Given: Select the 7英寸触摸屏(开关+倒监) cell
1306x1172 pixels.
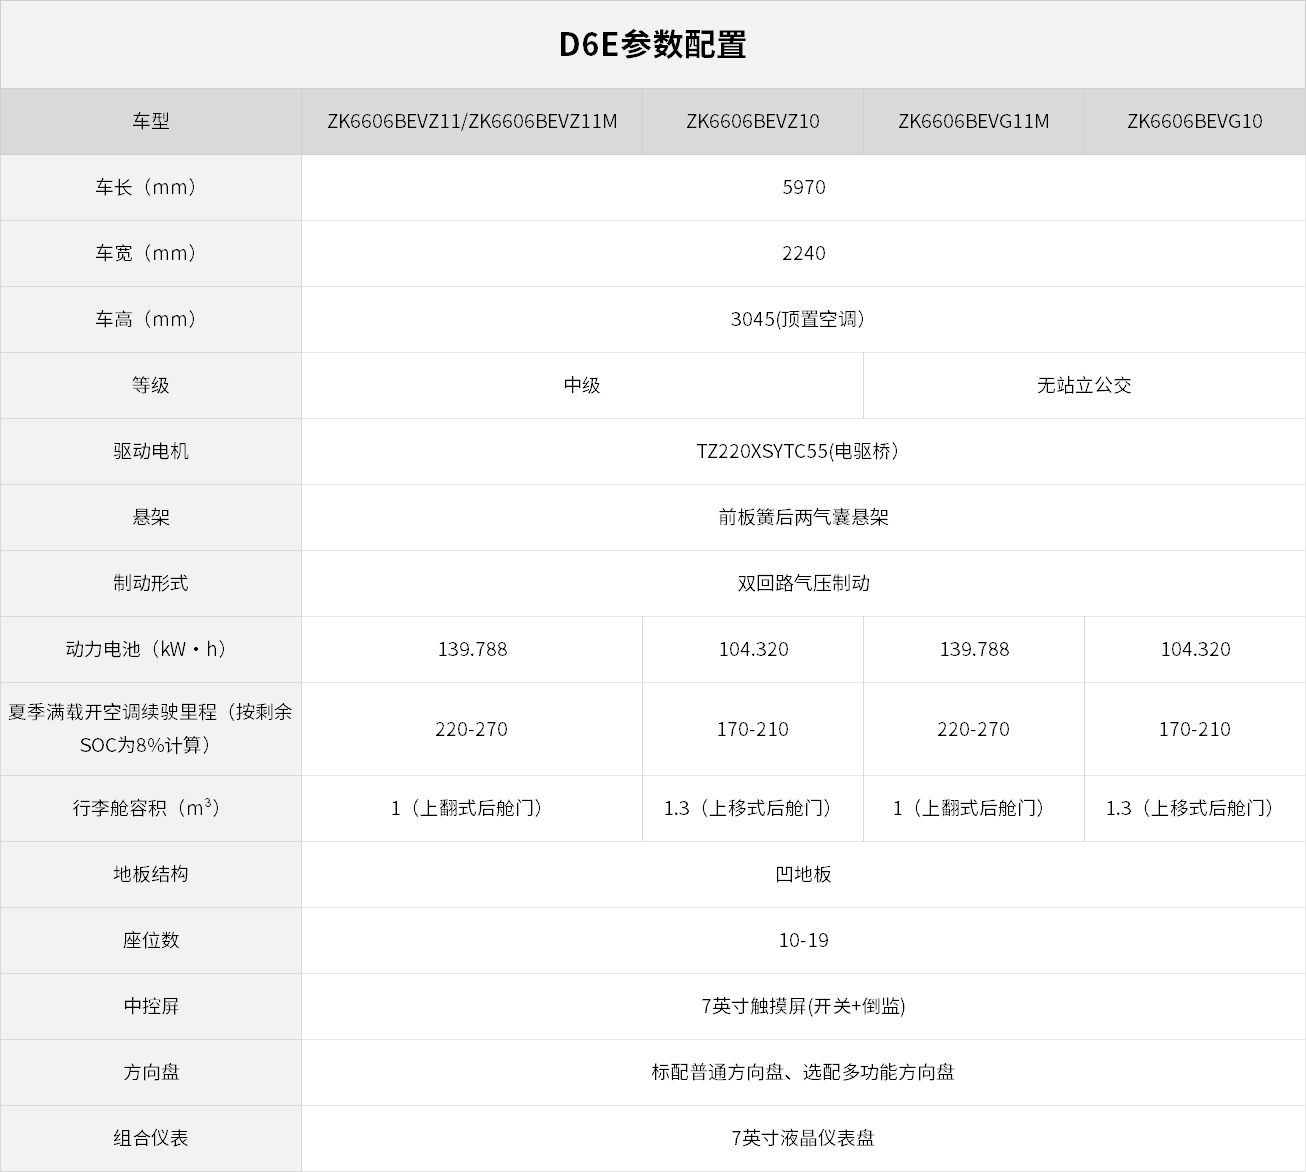Looking at the screenshot, I should point(803,1006).
